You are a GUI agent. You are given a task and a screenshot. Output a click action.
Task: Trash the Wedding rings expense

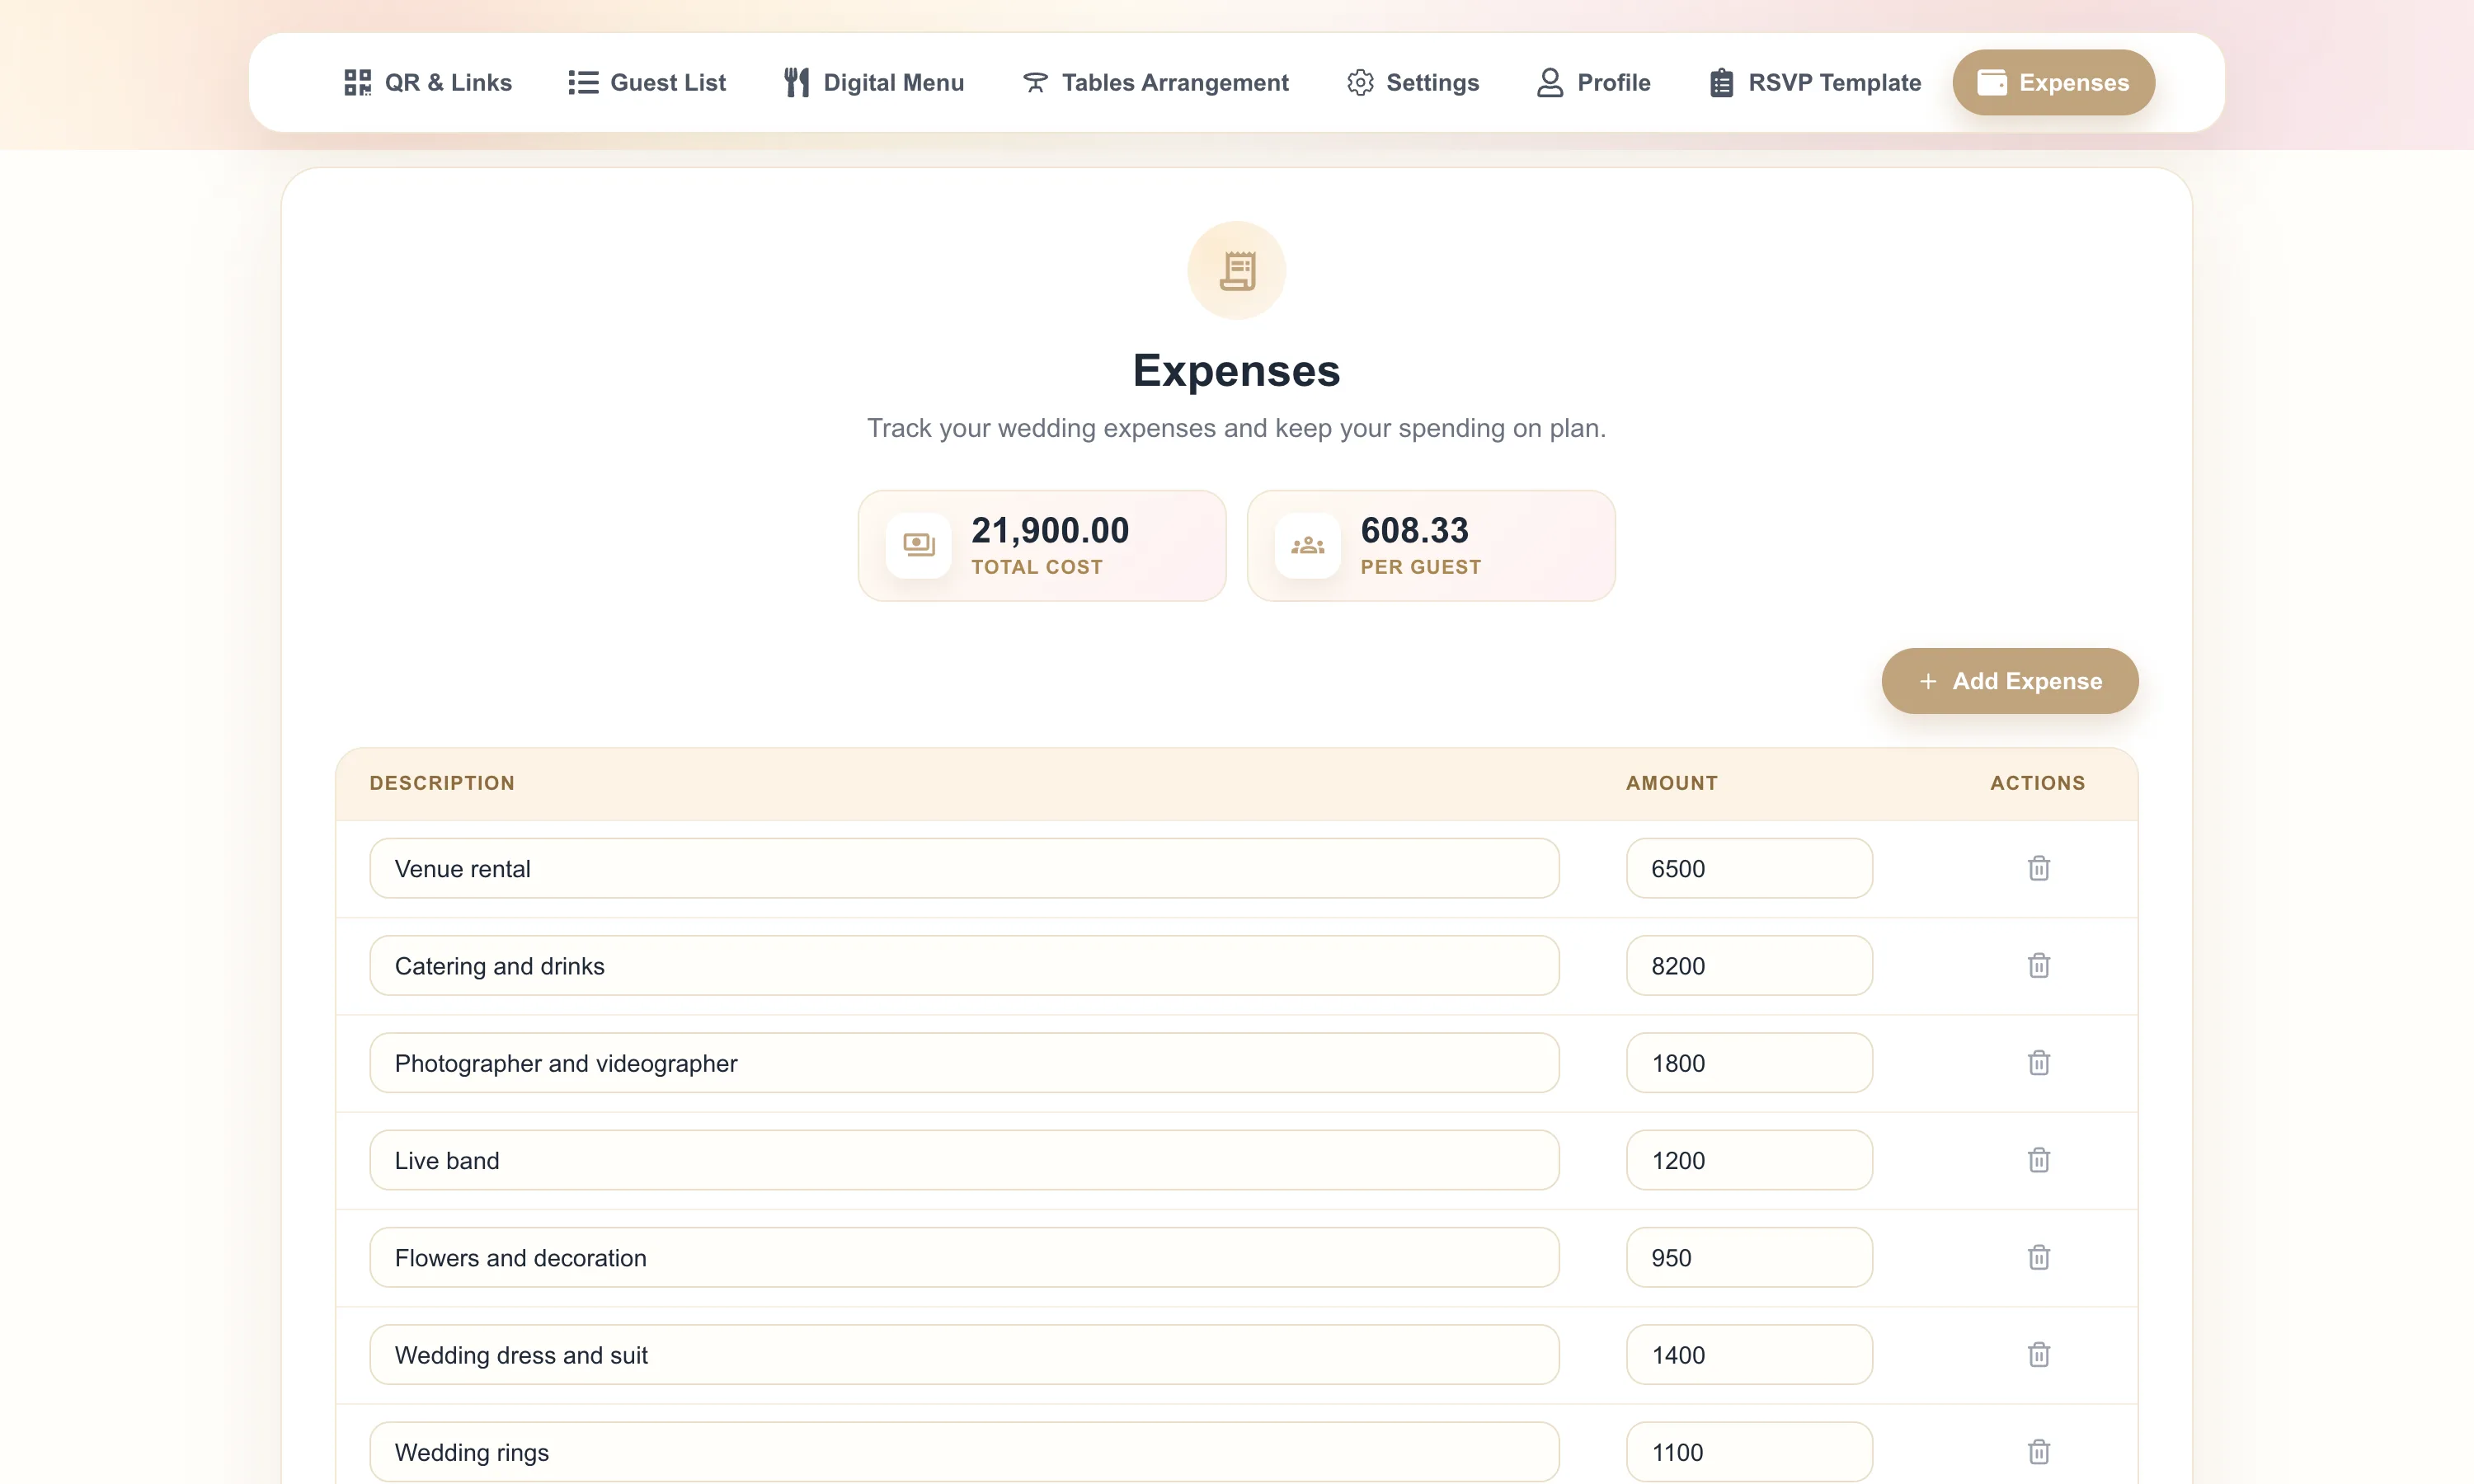2038,1451
